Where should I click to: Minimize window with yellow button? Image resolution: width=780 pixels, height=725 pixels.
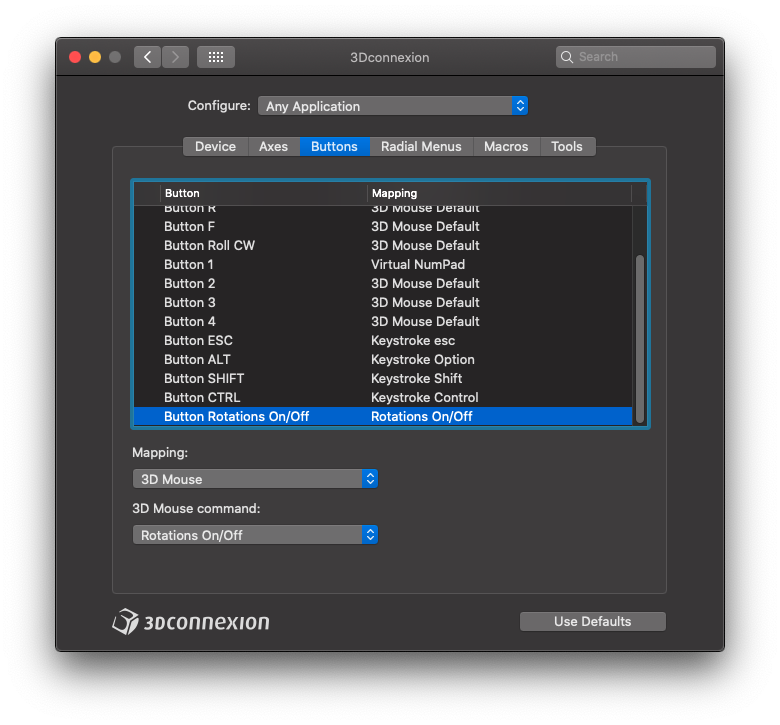coord(95,57)
